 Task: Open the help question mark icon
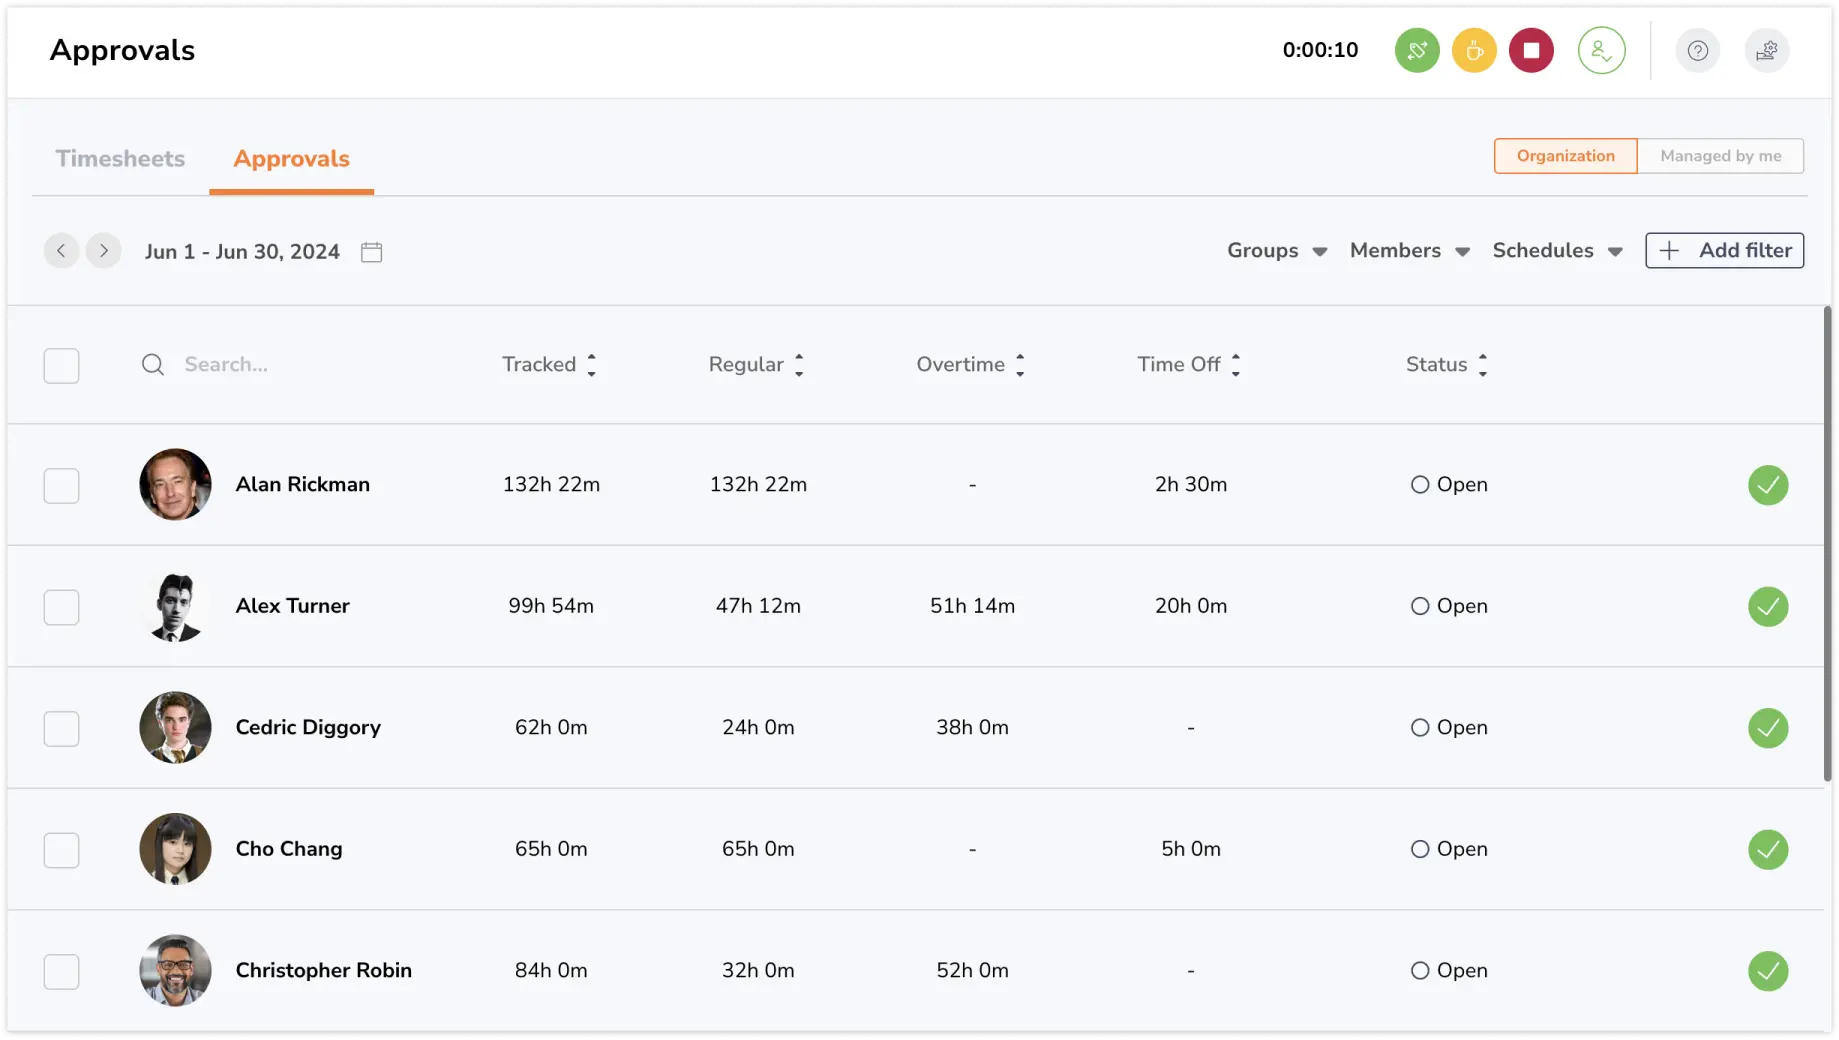point(1696,50)
